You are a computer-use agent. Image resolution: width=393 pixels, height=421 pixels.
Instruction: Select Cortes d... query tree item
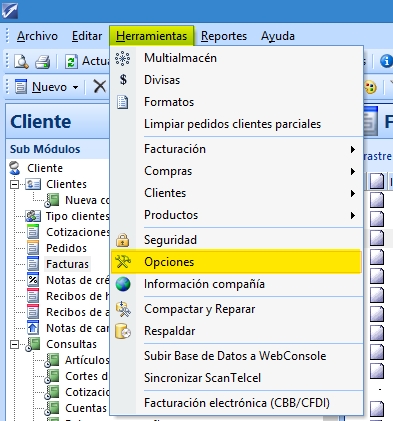[x=86, y=376]
